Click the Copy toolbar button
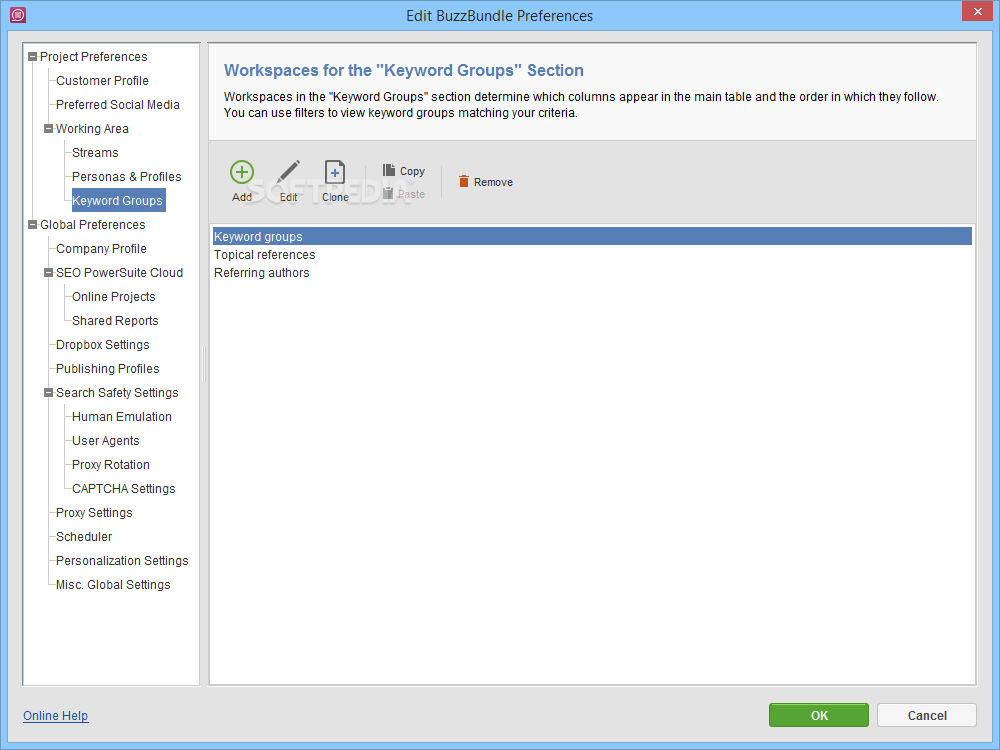Viewport: 1000px width, 750px height. click(404, 171)
